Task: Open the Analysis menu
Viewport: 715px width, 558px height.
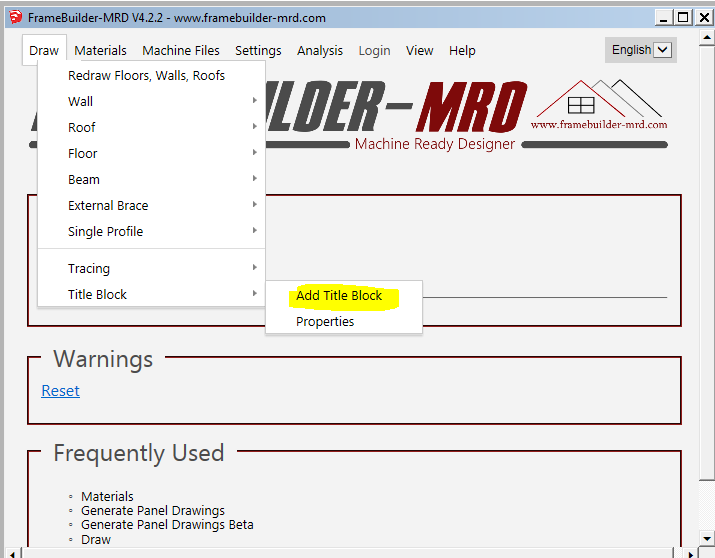Action: (320, 50)
